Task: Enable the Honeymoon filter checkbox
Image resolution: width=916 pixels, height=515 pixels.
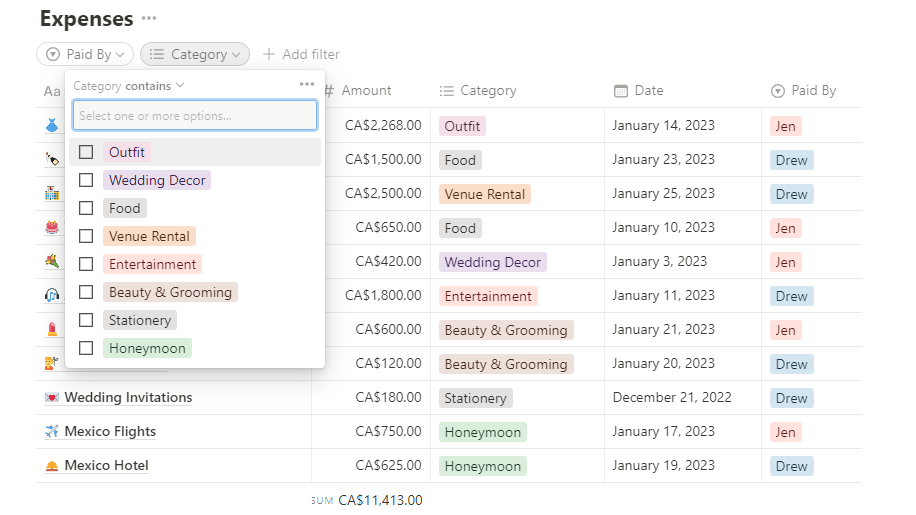Action: (x=86, y=348)
